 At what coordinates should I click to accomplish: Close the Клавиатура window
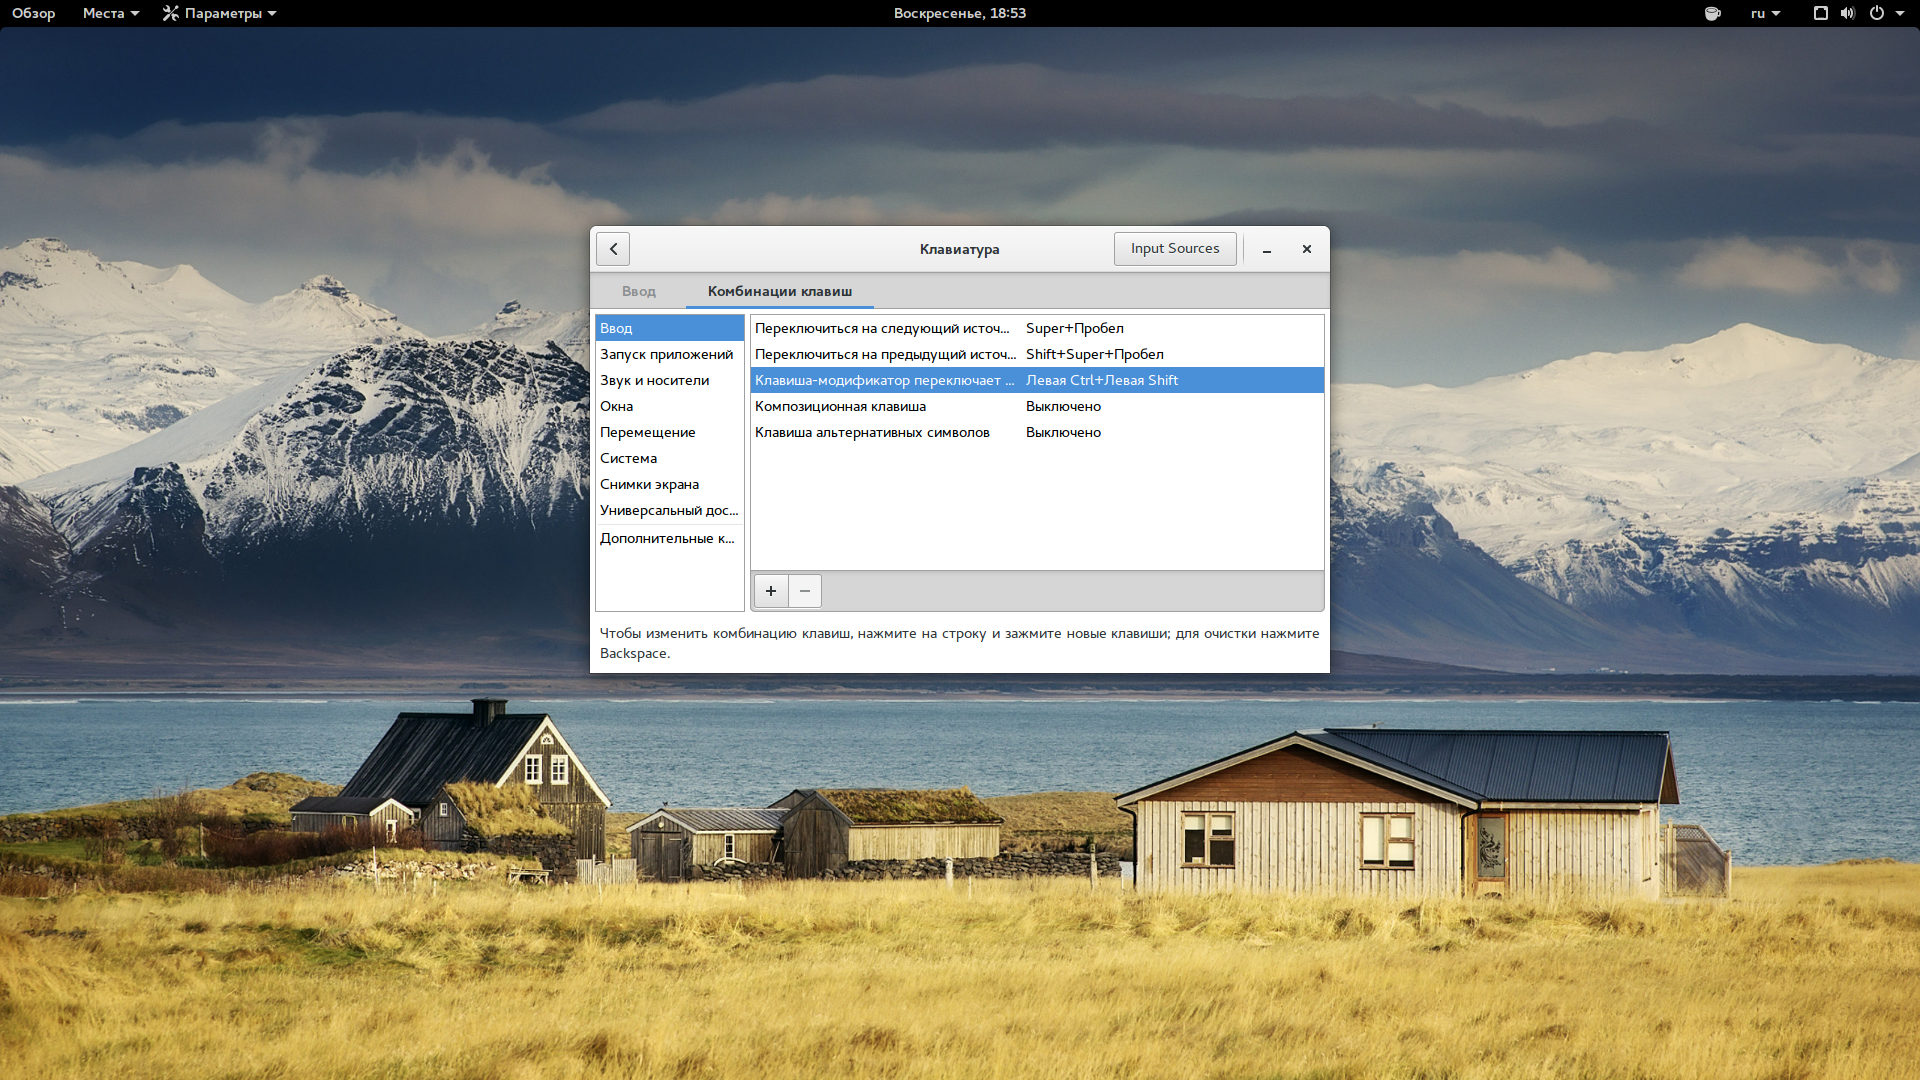pyautogui.click(x=1307, y=249)
